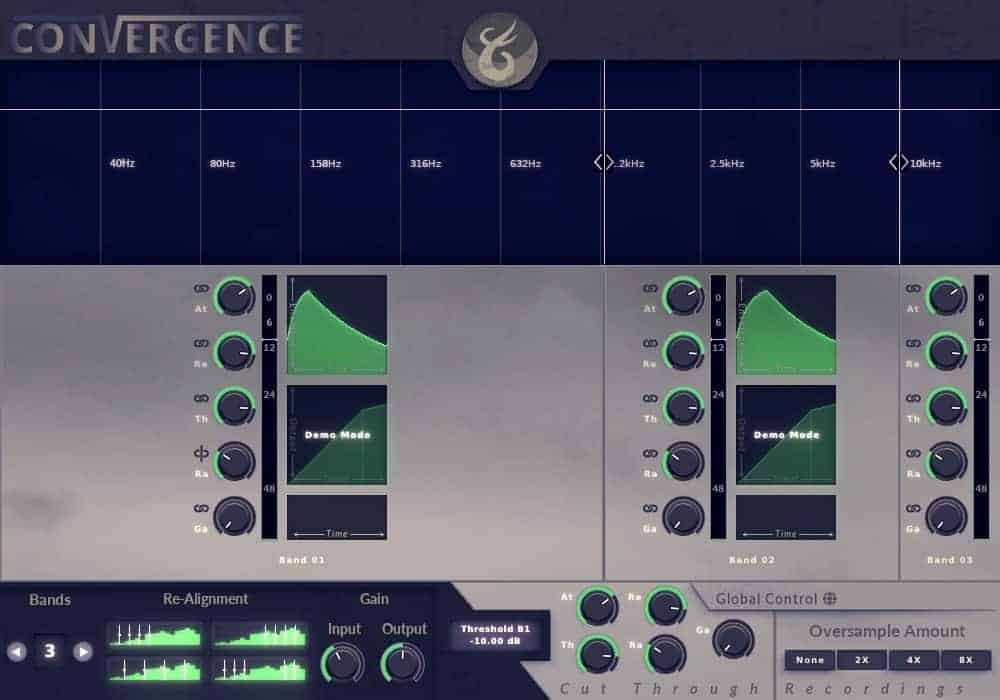1000x700 pixels.
Task: Click the unlinked Ratio icon in Band 01
Action: 202,453
